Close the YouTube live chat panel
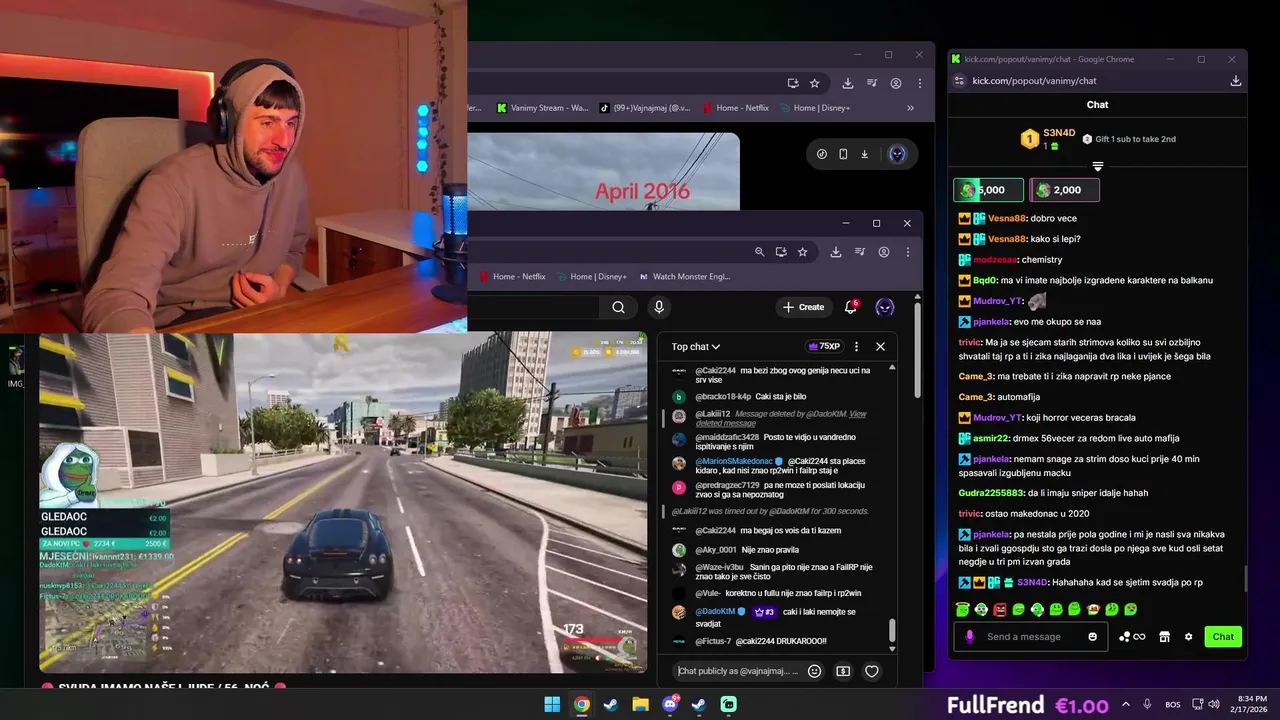 [x=880, y=346]
